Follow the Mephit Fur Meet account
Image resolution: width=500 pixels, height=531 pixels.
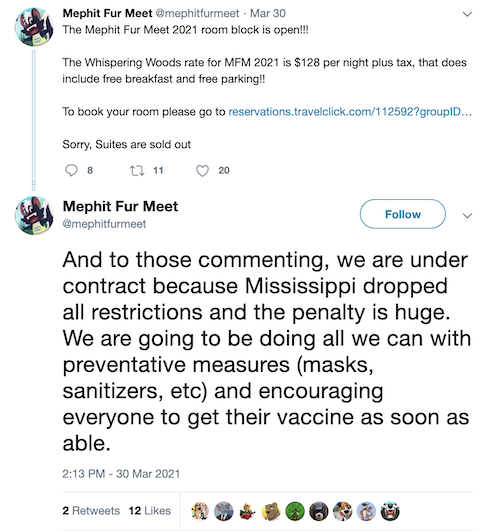point(402,214)
